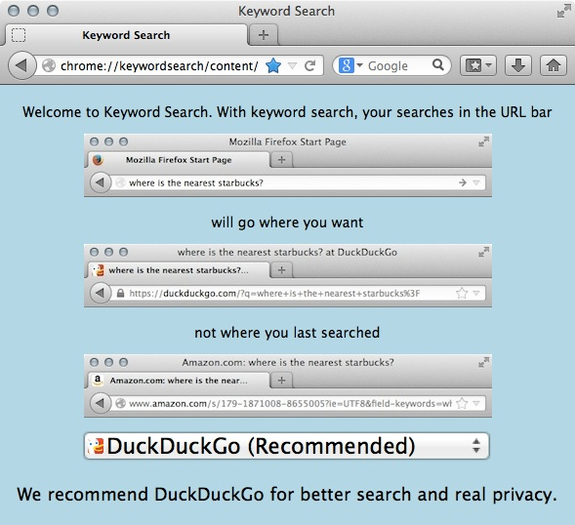Open a new tab with plus button
This screenshot has height=525, width=575.
tap(263, 35)
